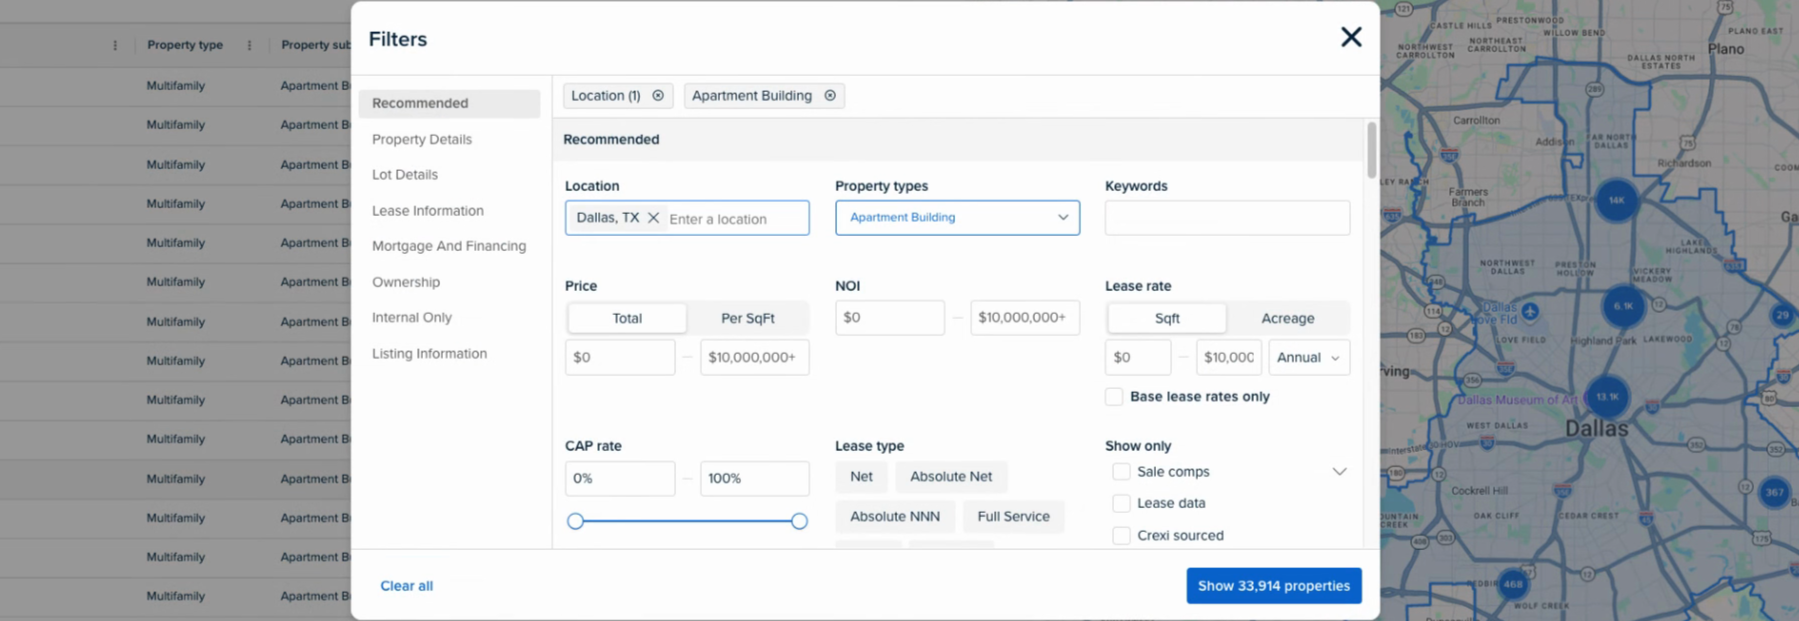Click Show 33,914 properties button

click(x=1273, y=586)
